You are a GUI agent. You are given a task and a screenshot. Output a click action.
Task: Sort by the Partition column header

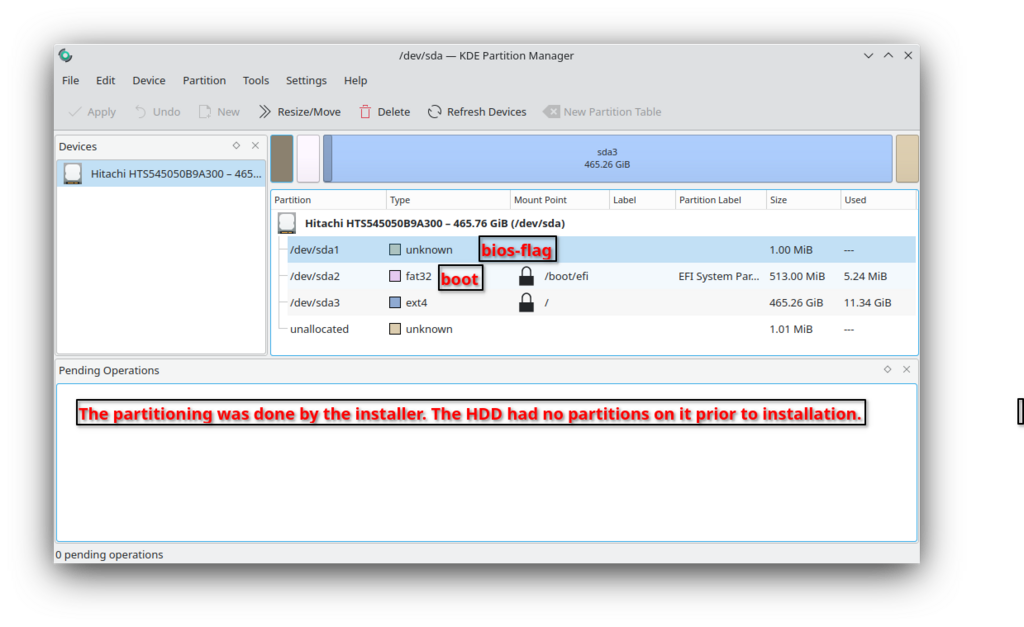328,200
